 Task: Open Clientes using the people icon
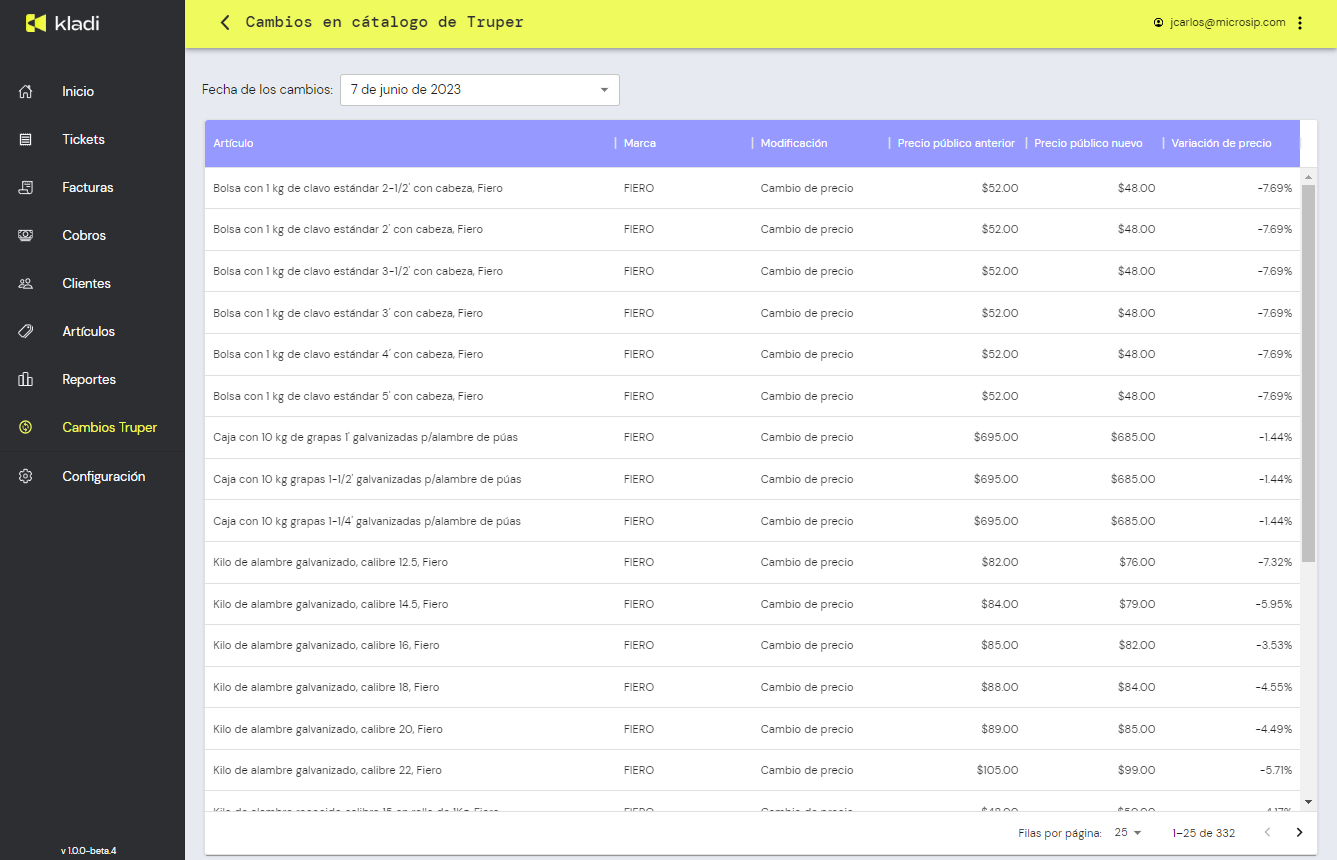tap(26, 284)
